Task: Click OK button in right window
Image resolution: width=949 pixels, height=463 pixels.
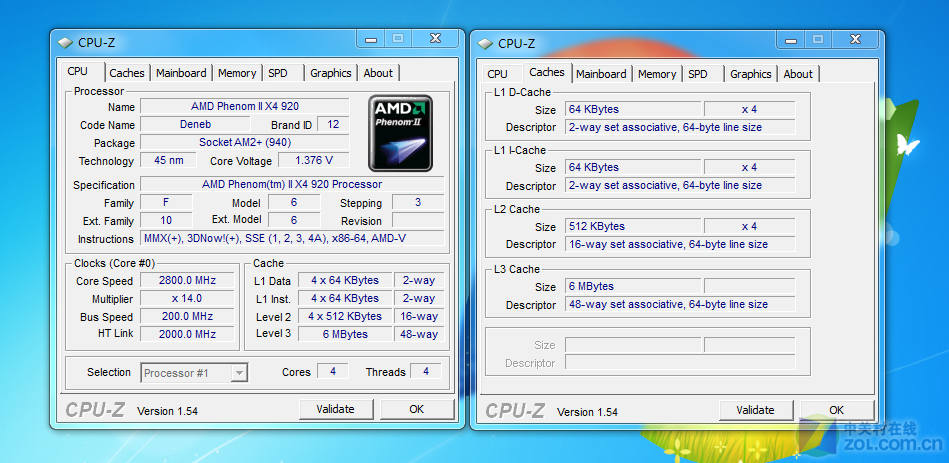Action: coord(836,410)
